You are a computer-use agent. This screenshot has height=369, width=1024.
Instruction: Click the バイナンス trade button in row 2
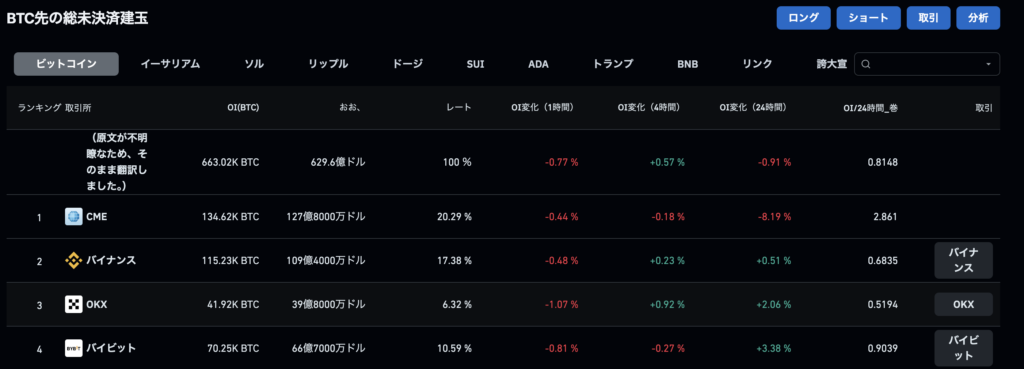(963, 261)
